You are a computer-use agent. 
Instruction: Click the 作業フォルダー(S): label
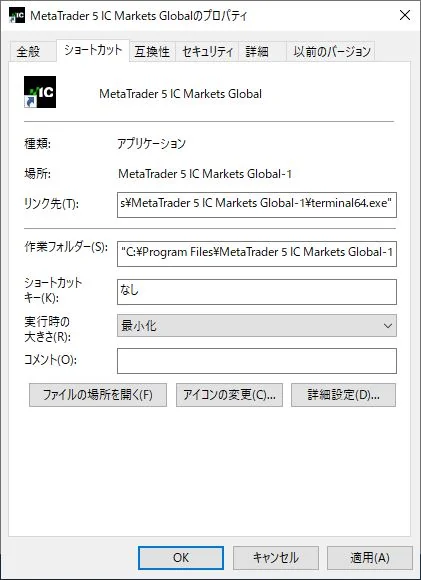(66, 247)
